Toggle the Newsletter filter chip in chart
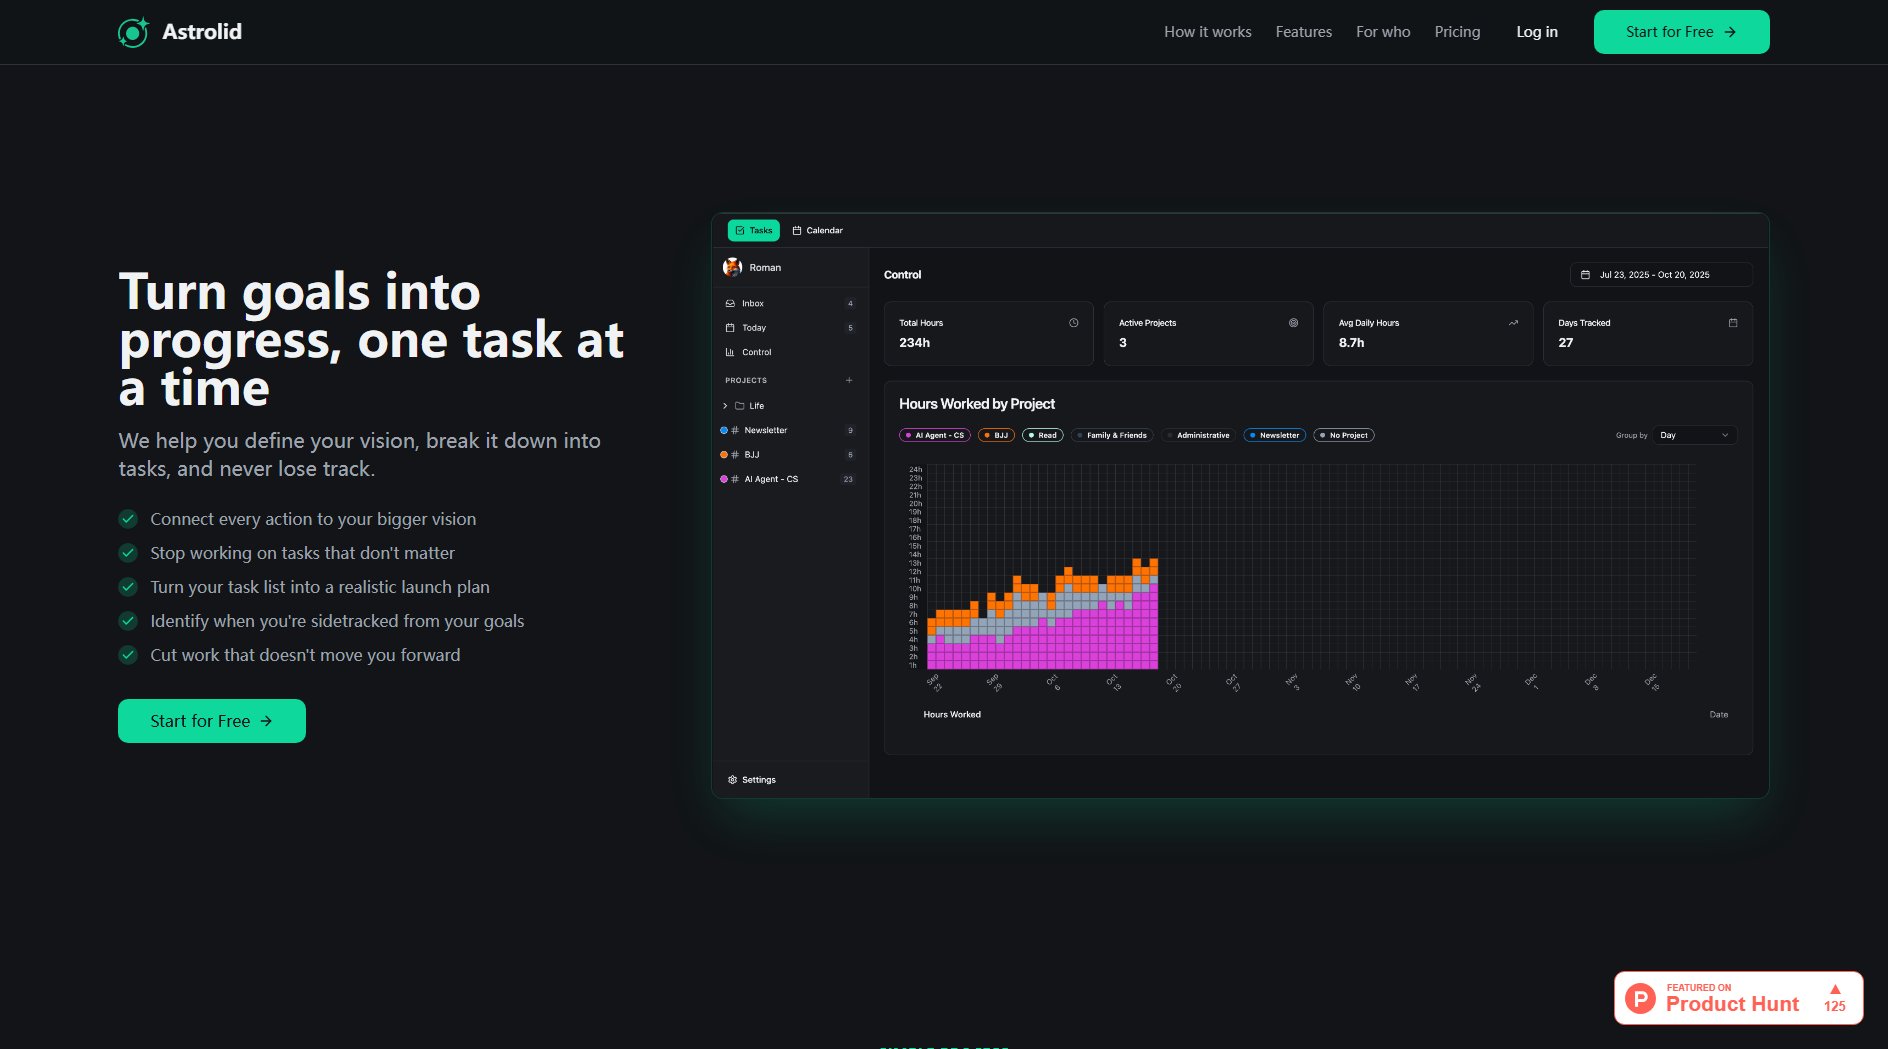 coord(1274,435)
